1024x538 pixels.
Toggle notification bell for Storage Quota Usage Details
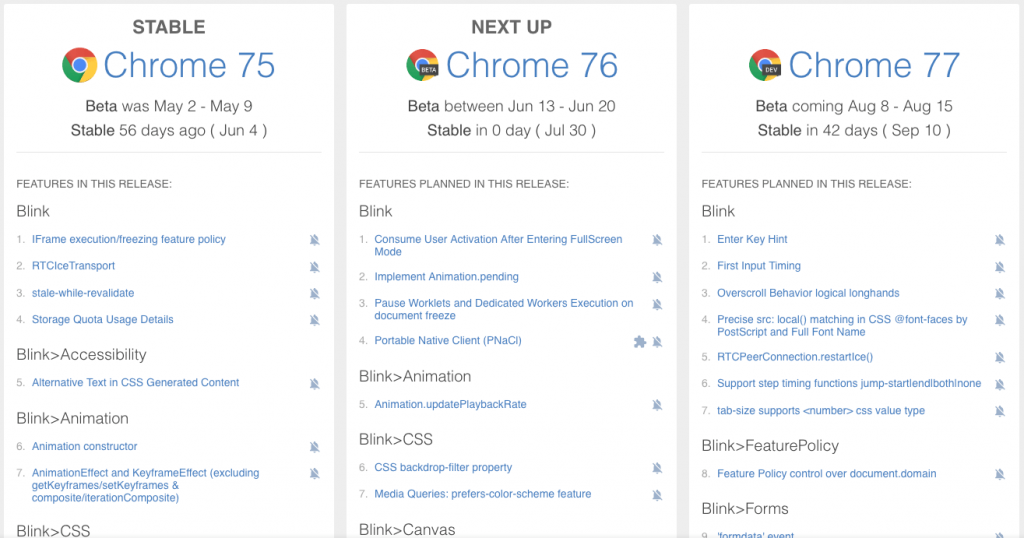[x=314, y=320]
